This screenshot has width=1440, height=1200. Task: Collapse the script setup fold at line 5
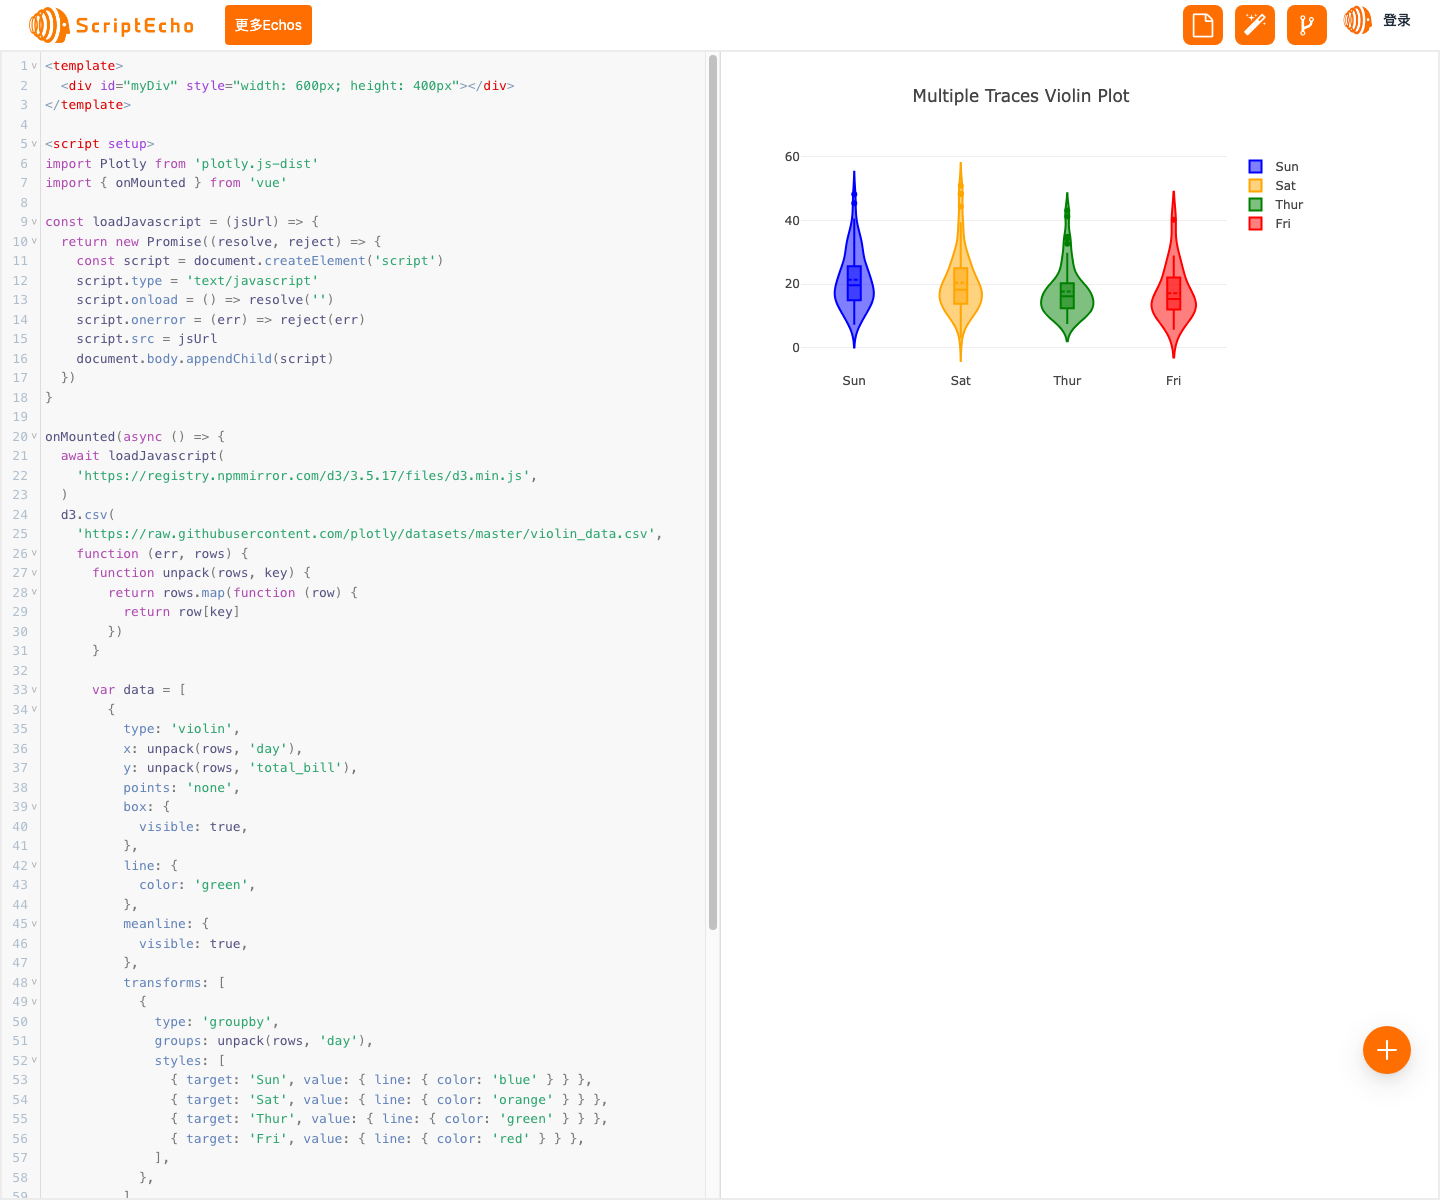[34, 144]
